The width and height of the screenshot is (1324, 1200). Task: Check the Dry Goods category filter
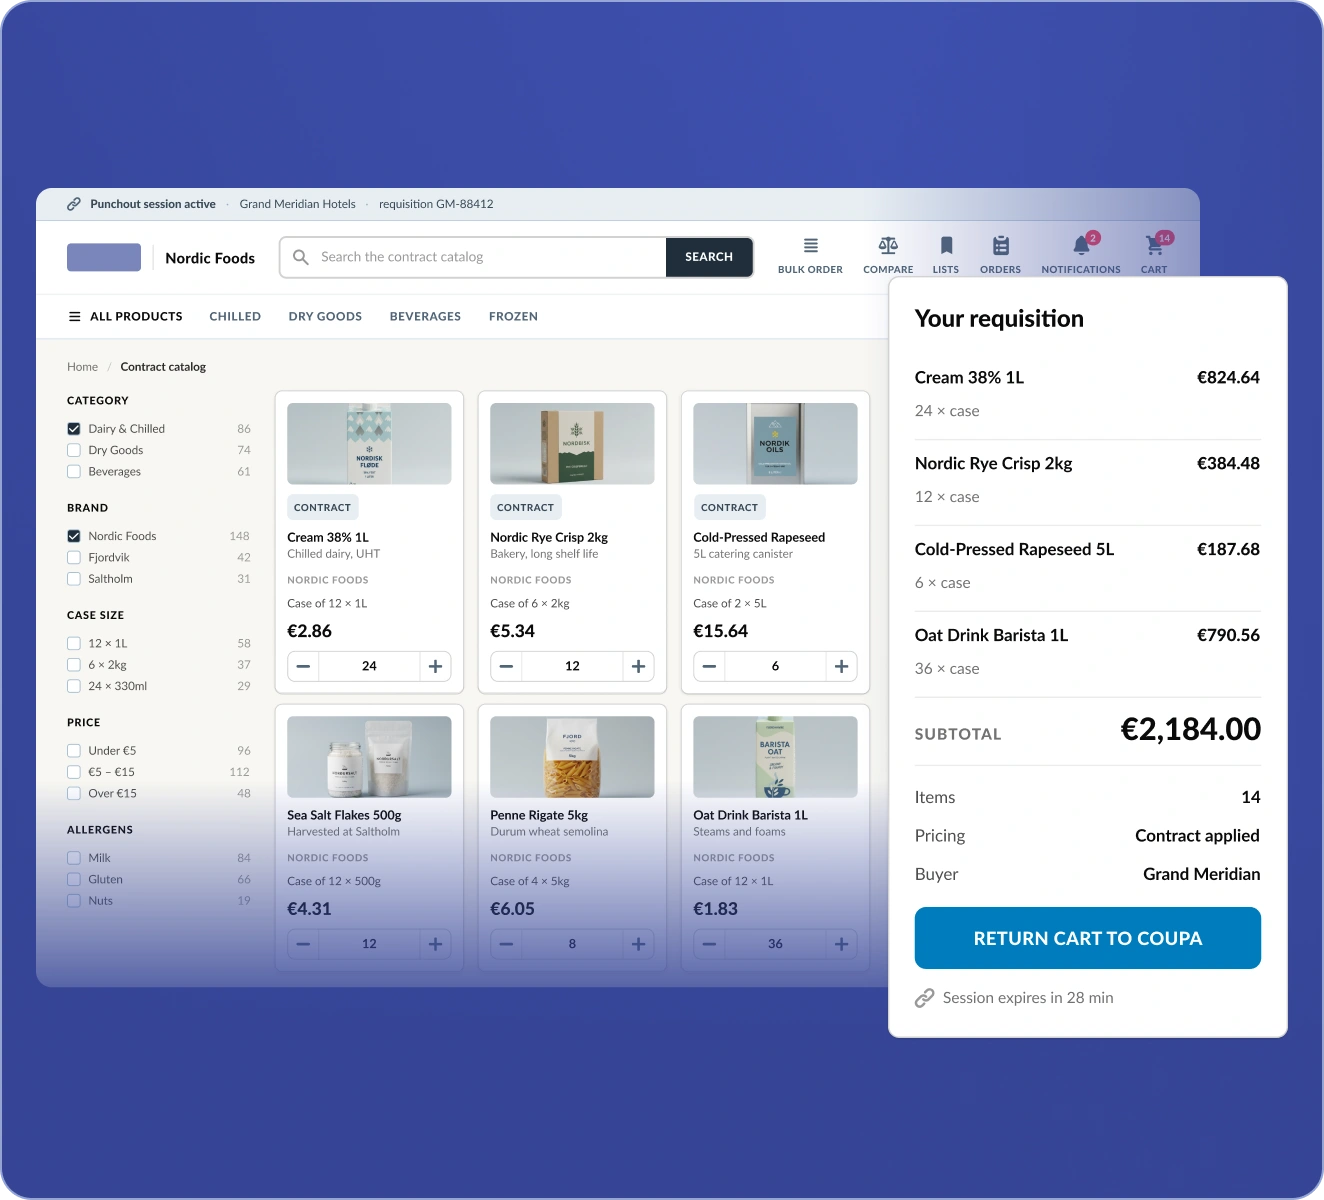[74, 450]
